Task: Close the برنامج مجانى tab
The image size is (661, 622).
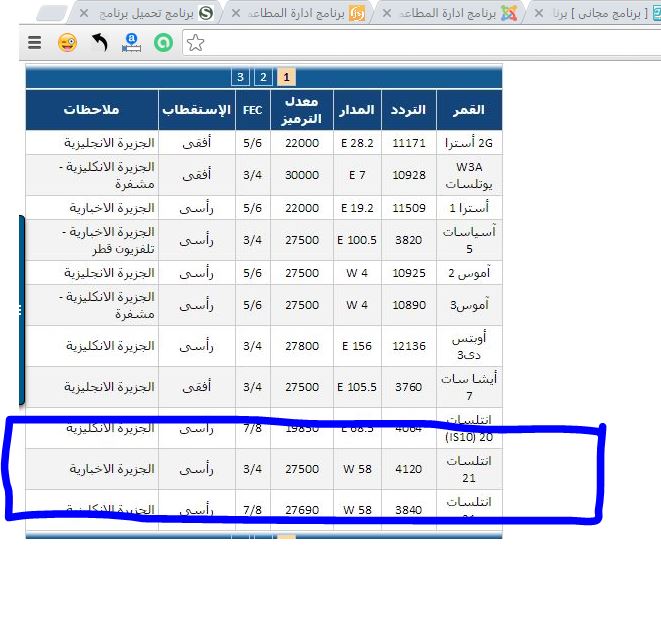Action: click(x=539, y=13)
